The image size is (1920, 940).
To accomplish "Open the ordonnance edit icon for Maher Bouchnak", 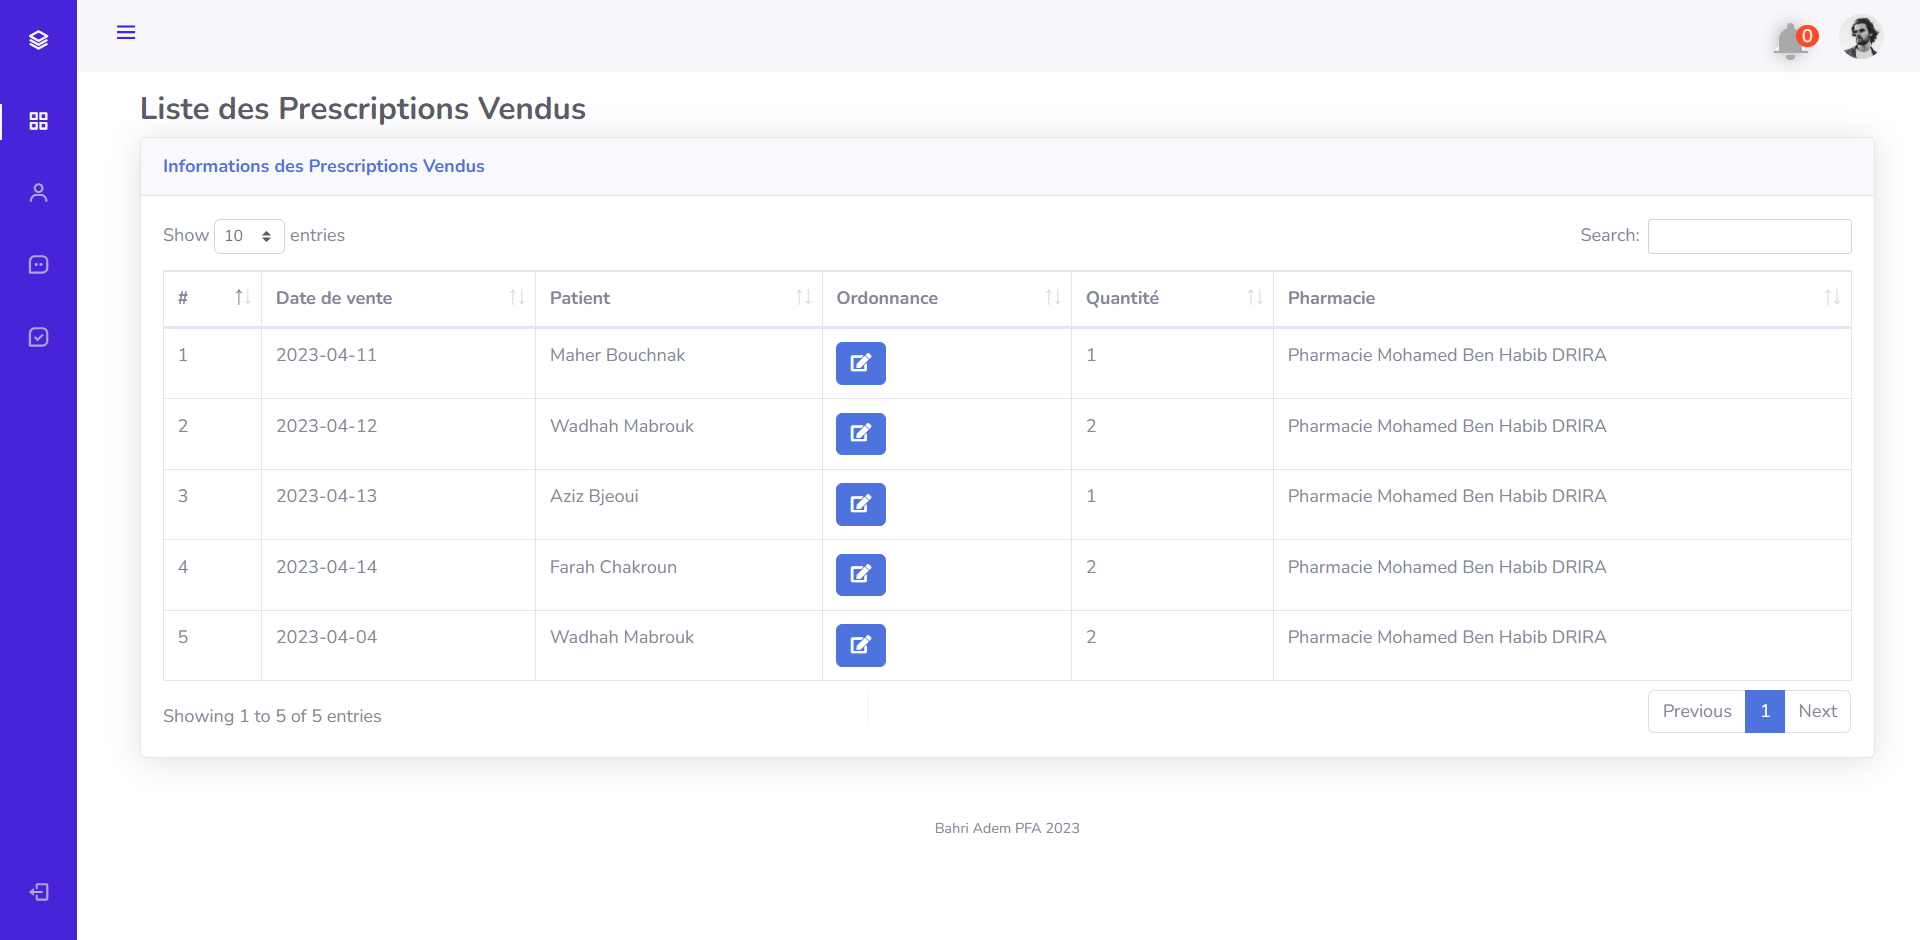I will 859,363.
